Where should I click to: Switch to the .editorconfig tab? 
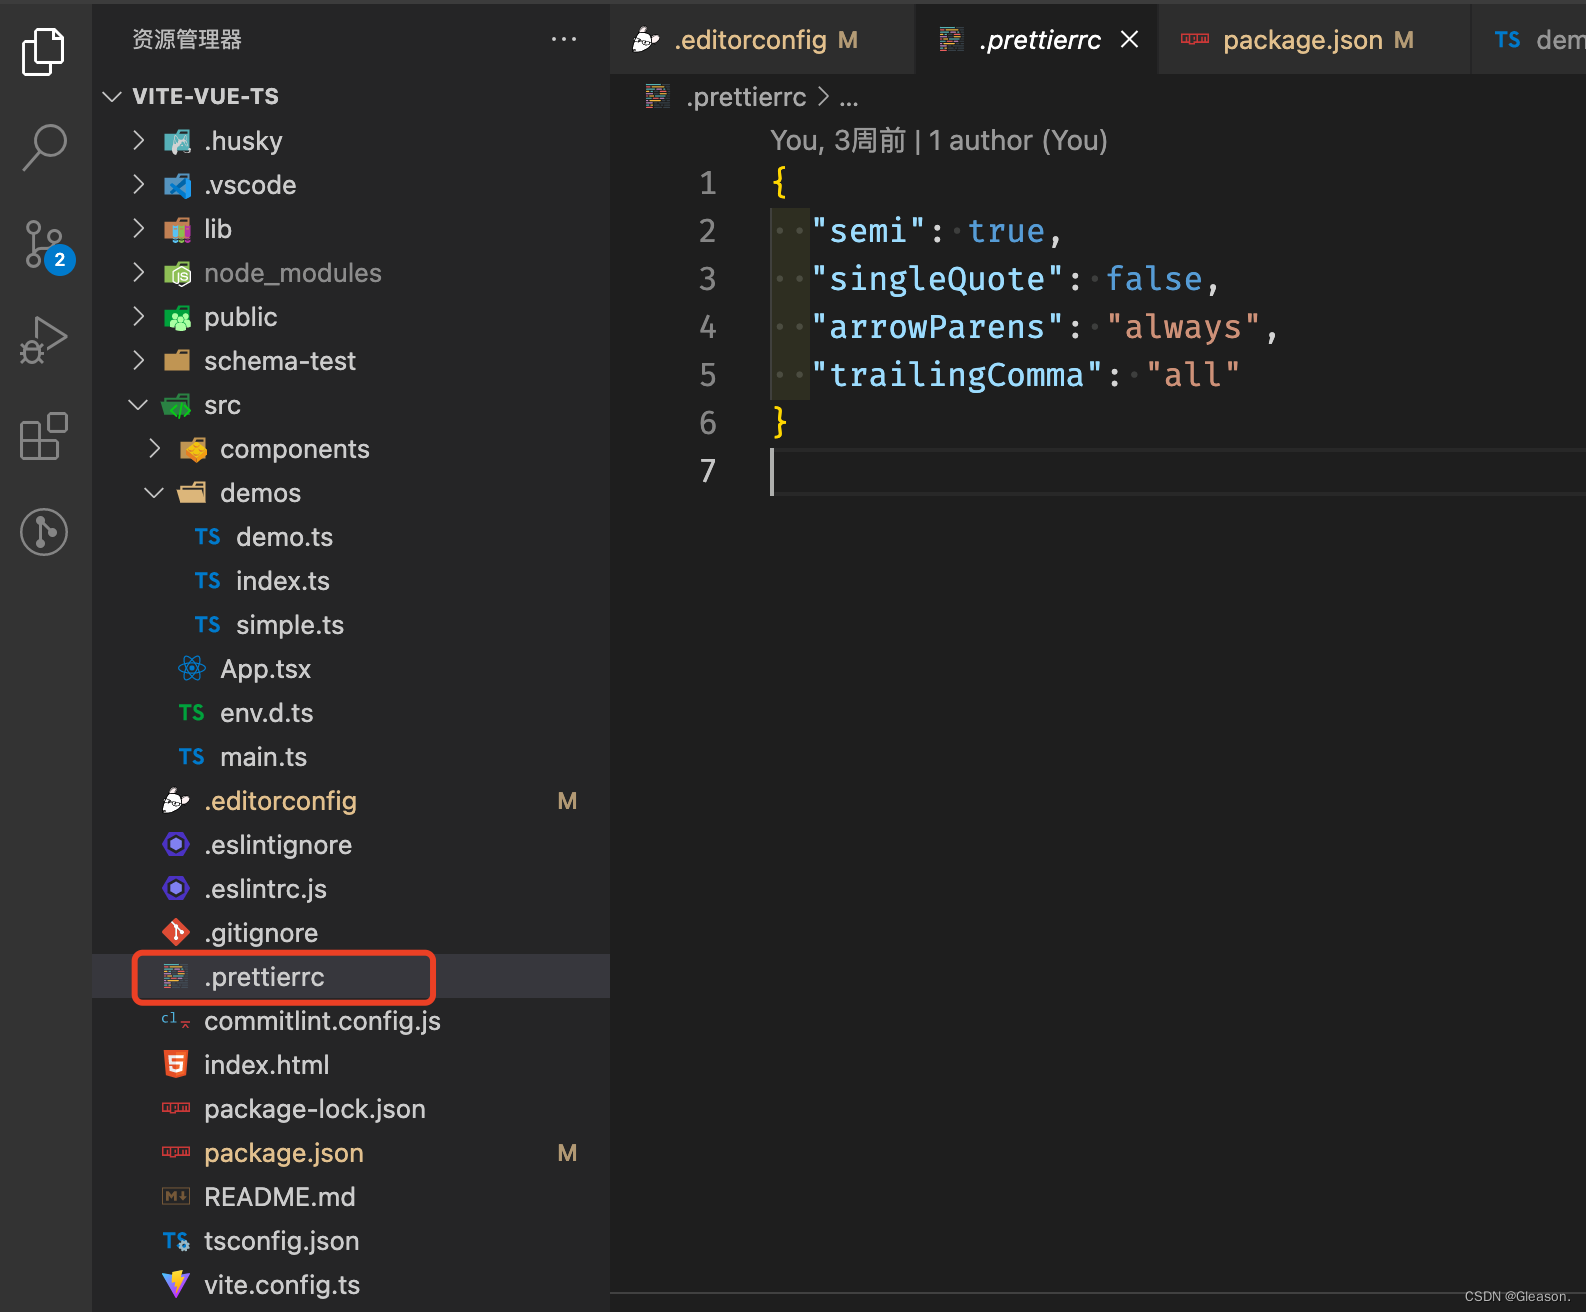coord(762,39)
